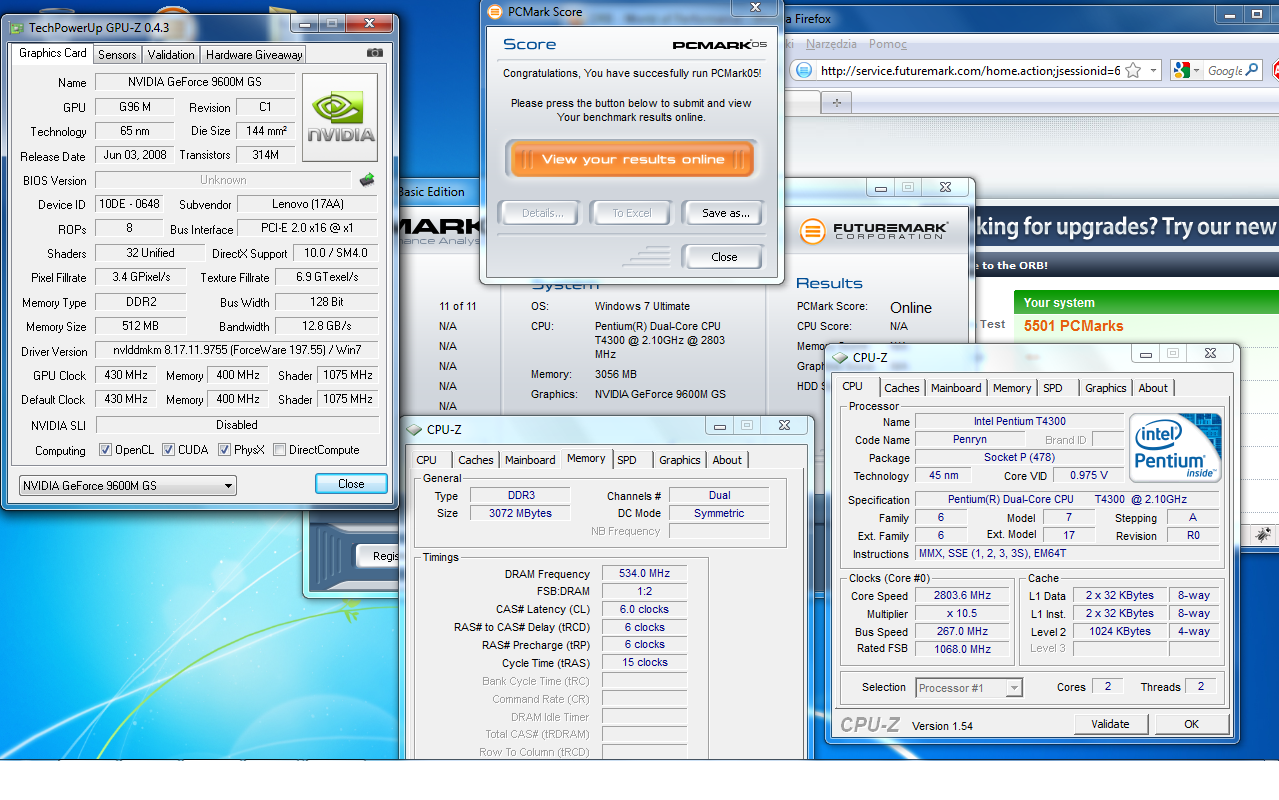Viewport: 1279px width, 800px height.
Task: Open the Narzędzia menu in Firefox
Action: click(x=831, y=44)
